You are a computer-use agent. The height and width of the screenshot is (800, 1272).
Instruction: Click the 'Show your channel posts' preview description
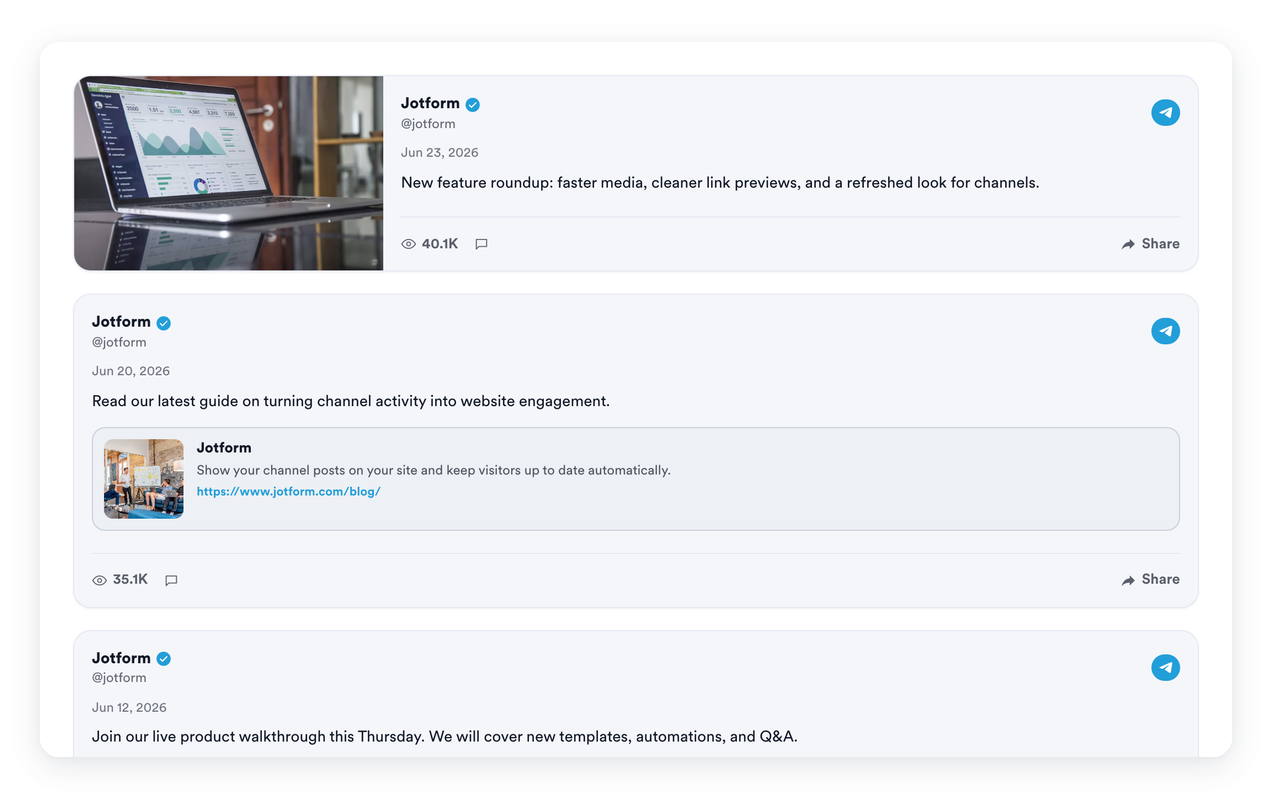(x=433, y=470)
